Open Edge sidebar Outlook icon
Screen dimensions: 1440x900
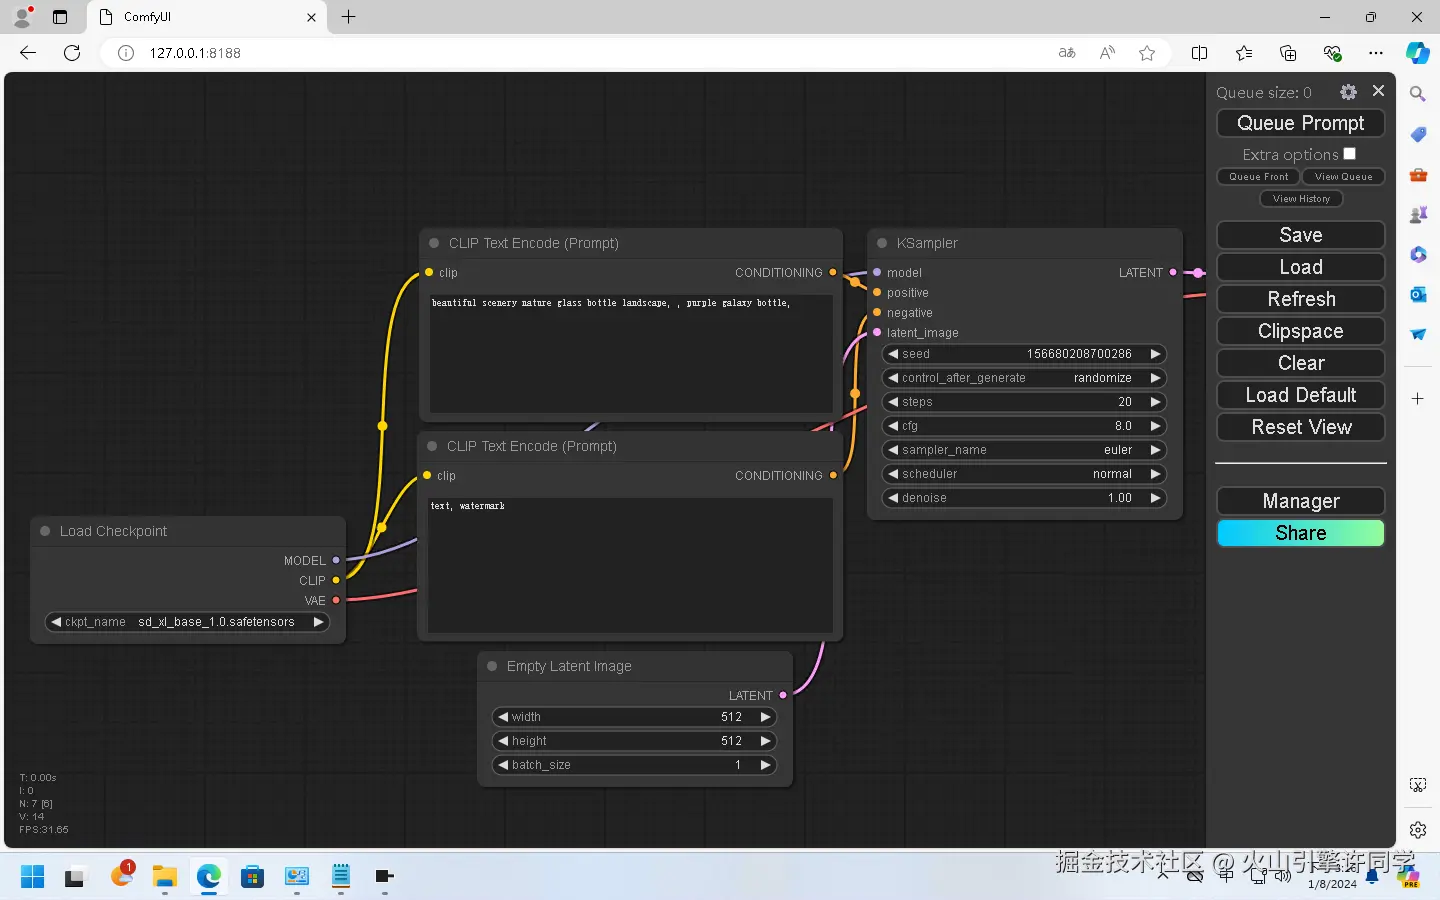point(1418,294)
